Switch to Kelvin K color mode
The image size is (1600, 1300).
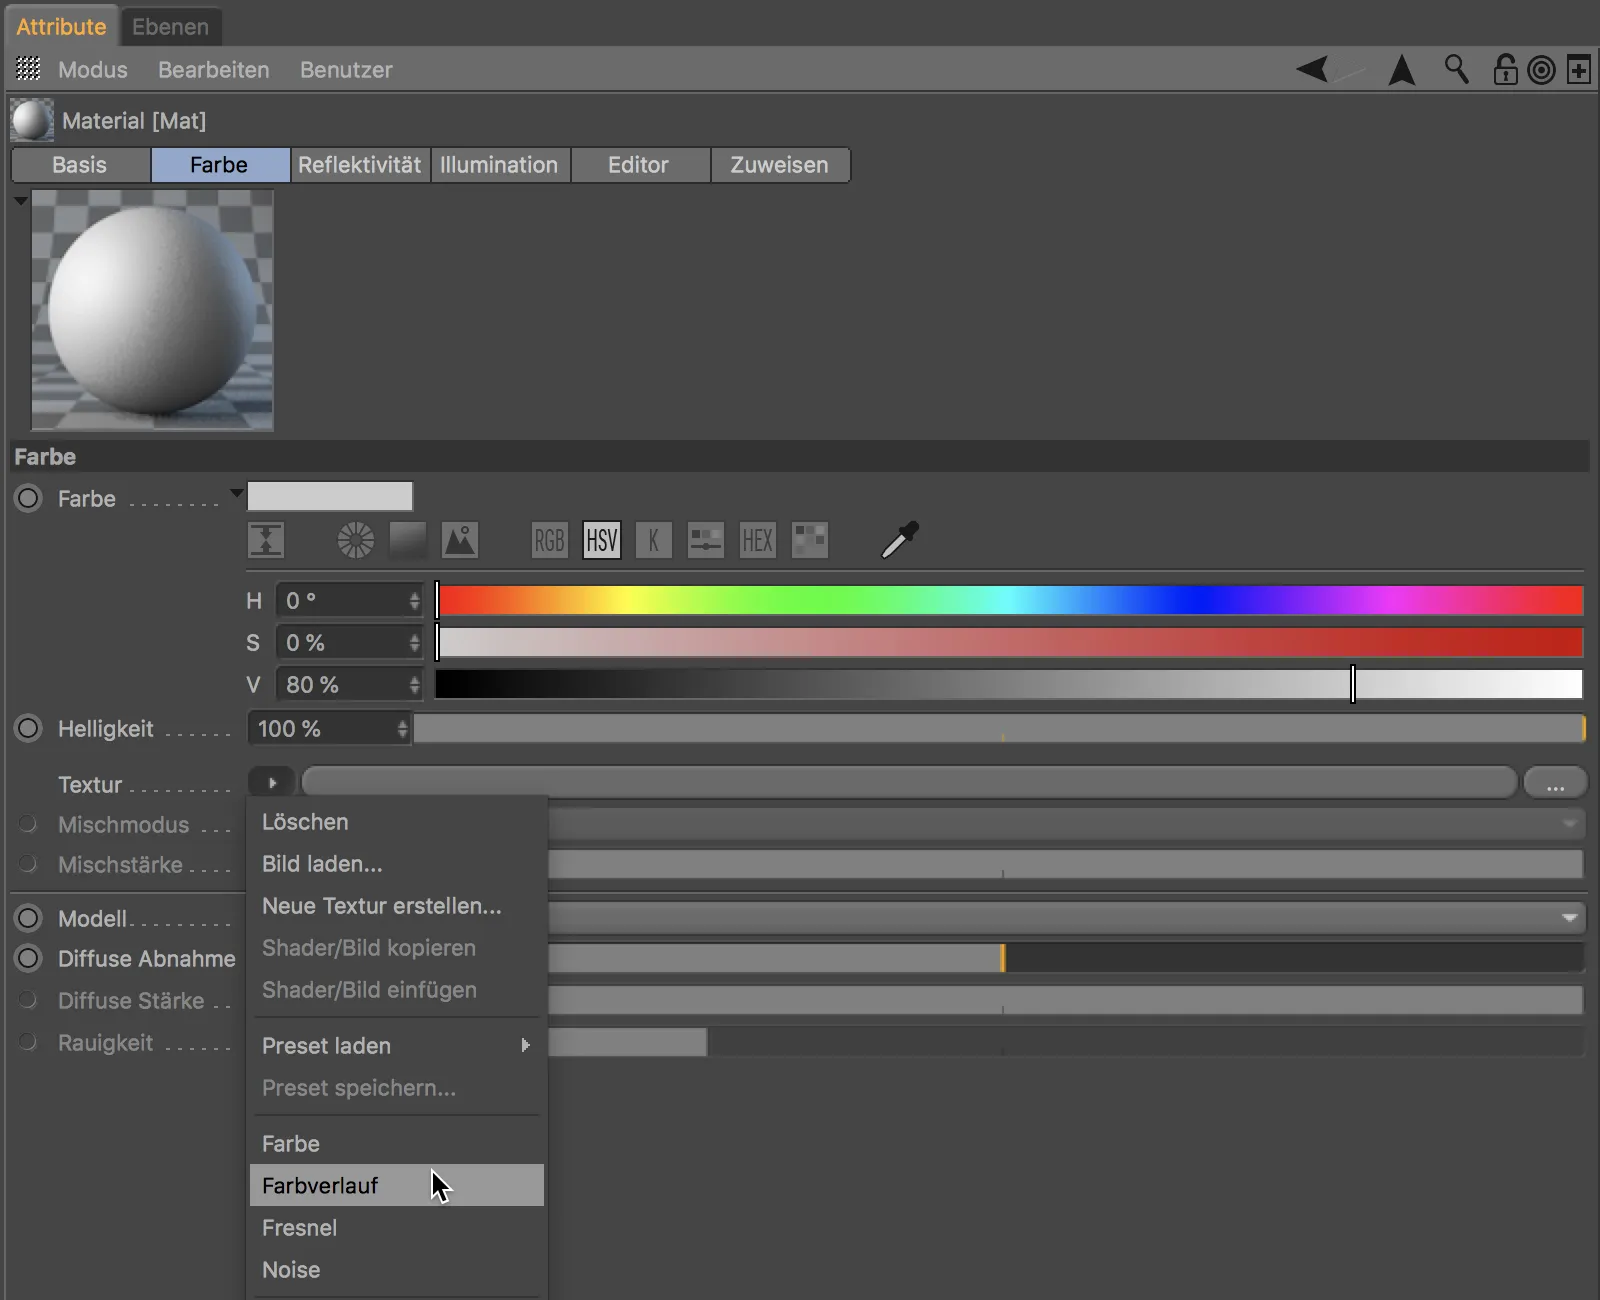[x=654, y=541]
